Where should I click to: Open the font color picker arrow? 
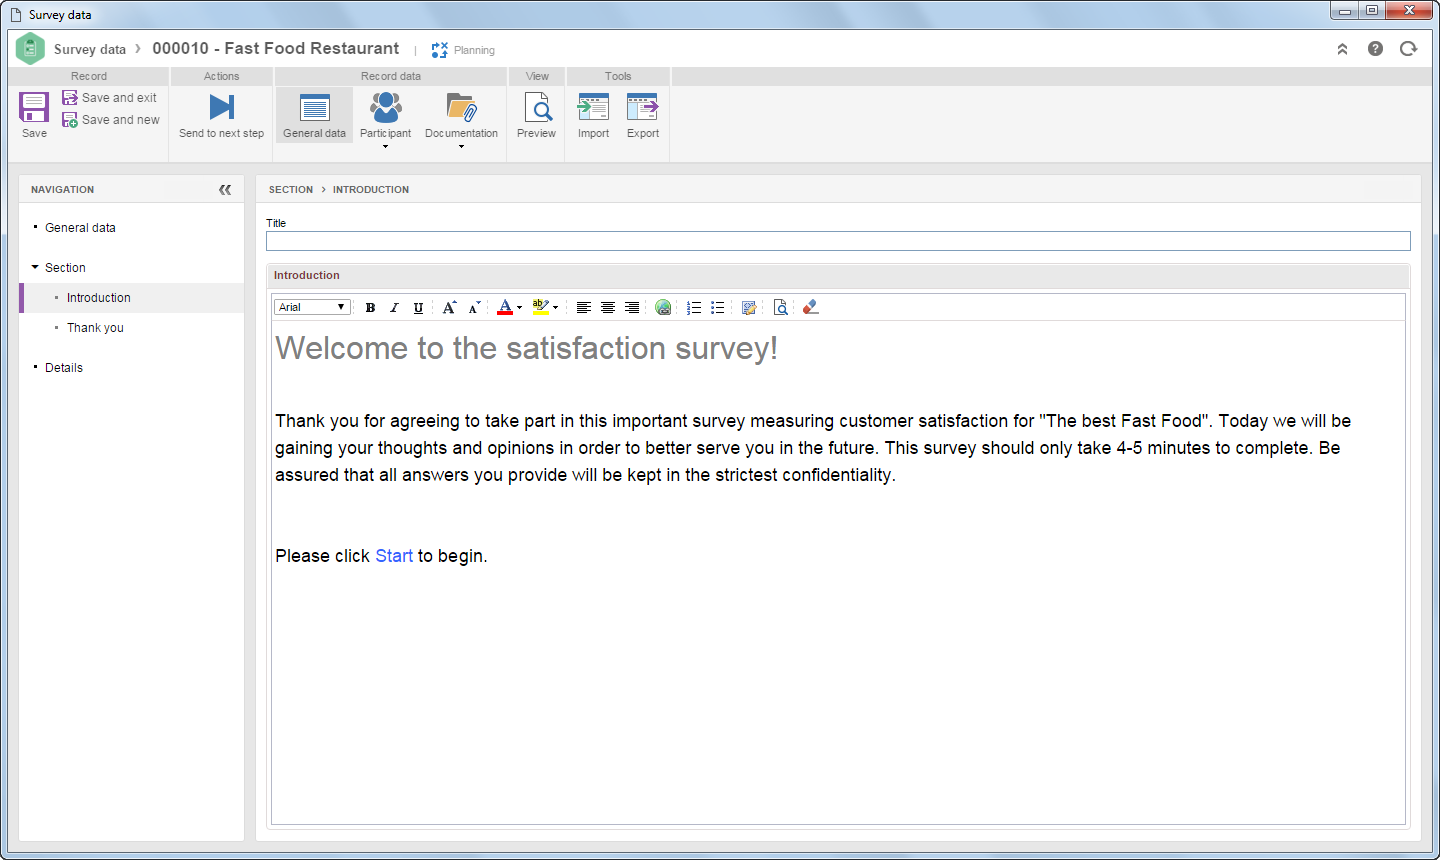point(519,308)
